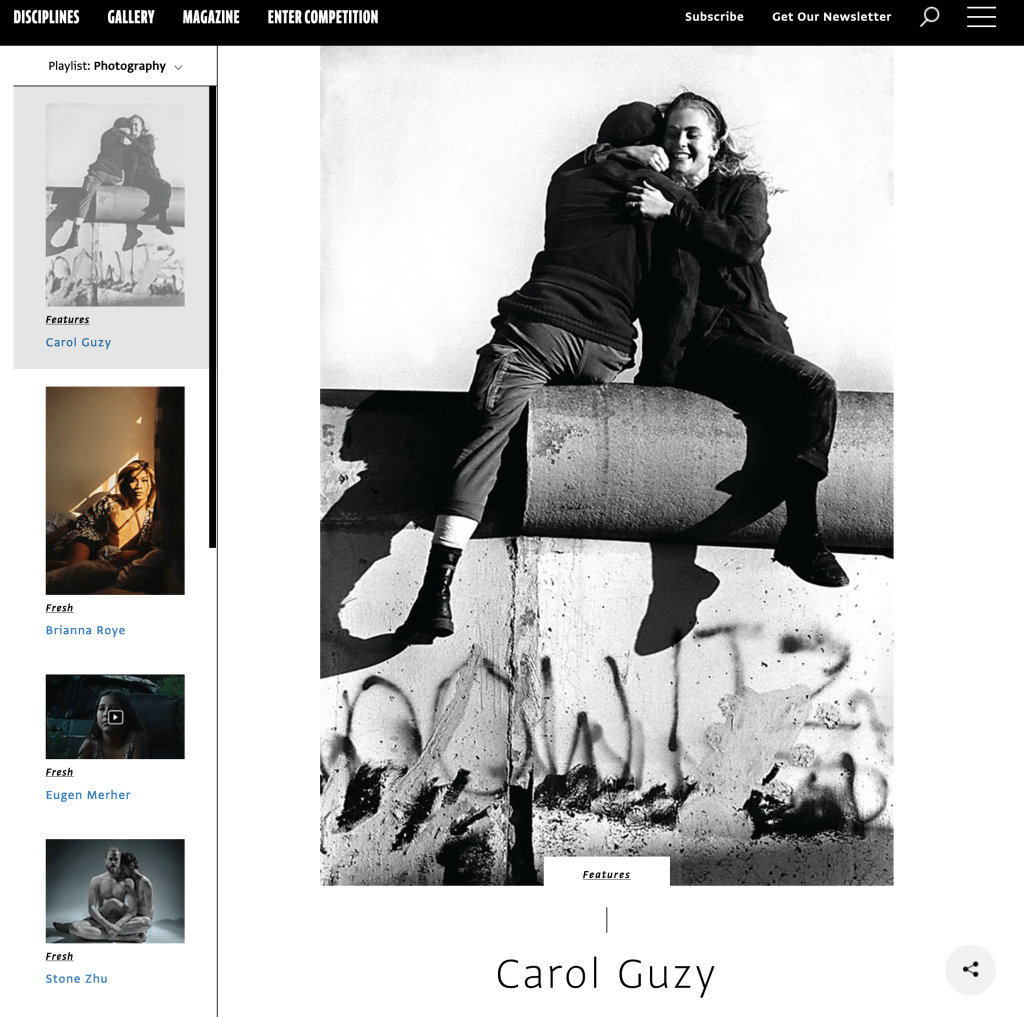This screenshot has width=1024, height=1017.
Task: Click the share icon button
Action: point(970,969)
